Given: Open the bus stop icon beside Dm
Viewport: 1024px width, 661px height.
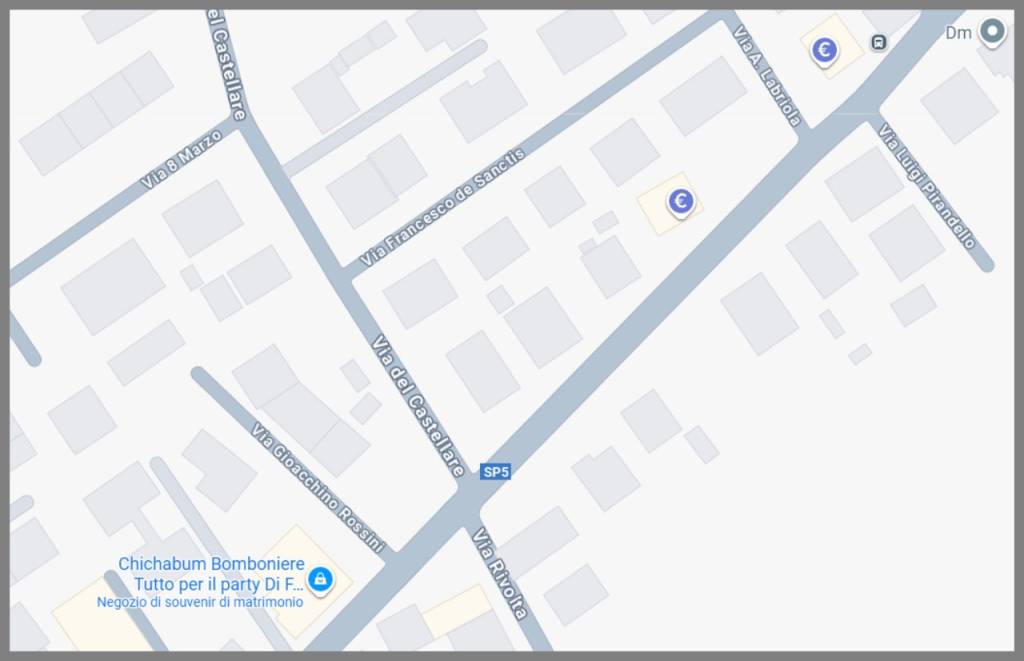Looking at the screenshot, I should (x=879, y=42).
